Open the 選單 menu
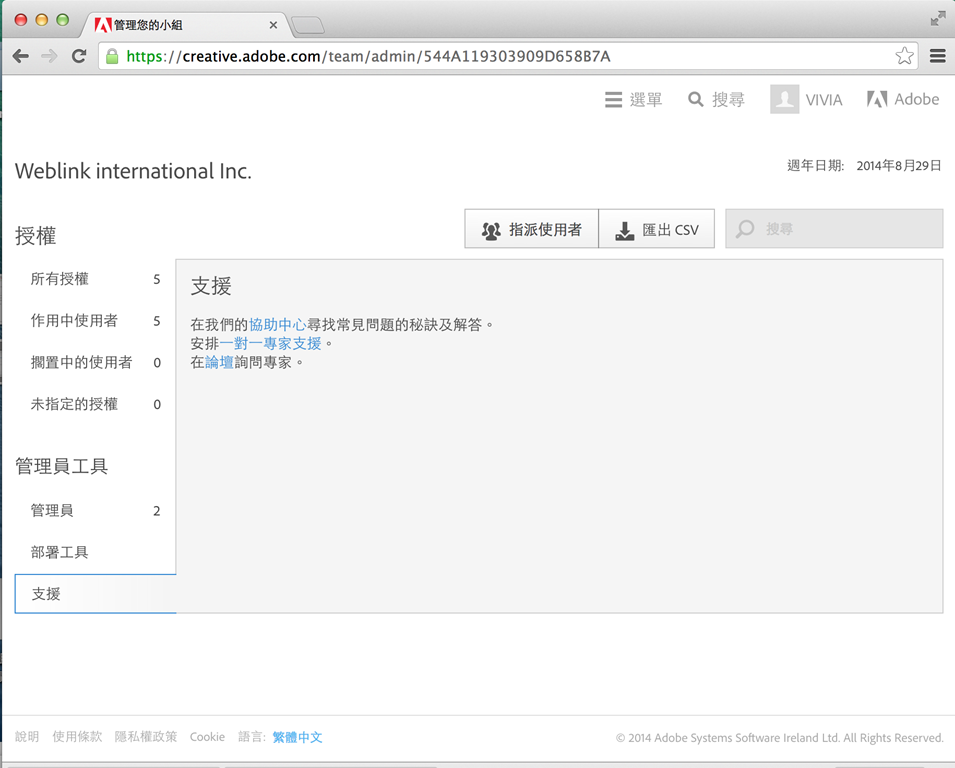 (633, 99)
